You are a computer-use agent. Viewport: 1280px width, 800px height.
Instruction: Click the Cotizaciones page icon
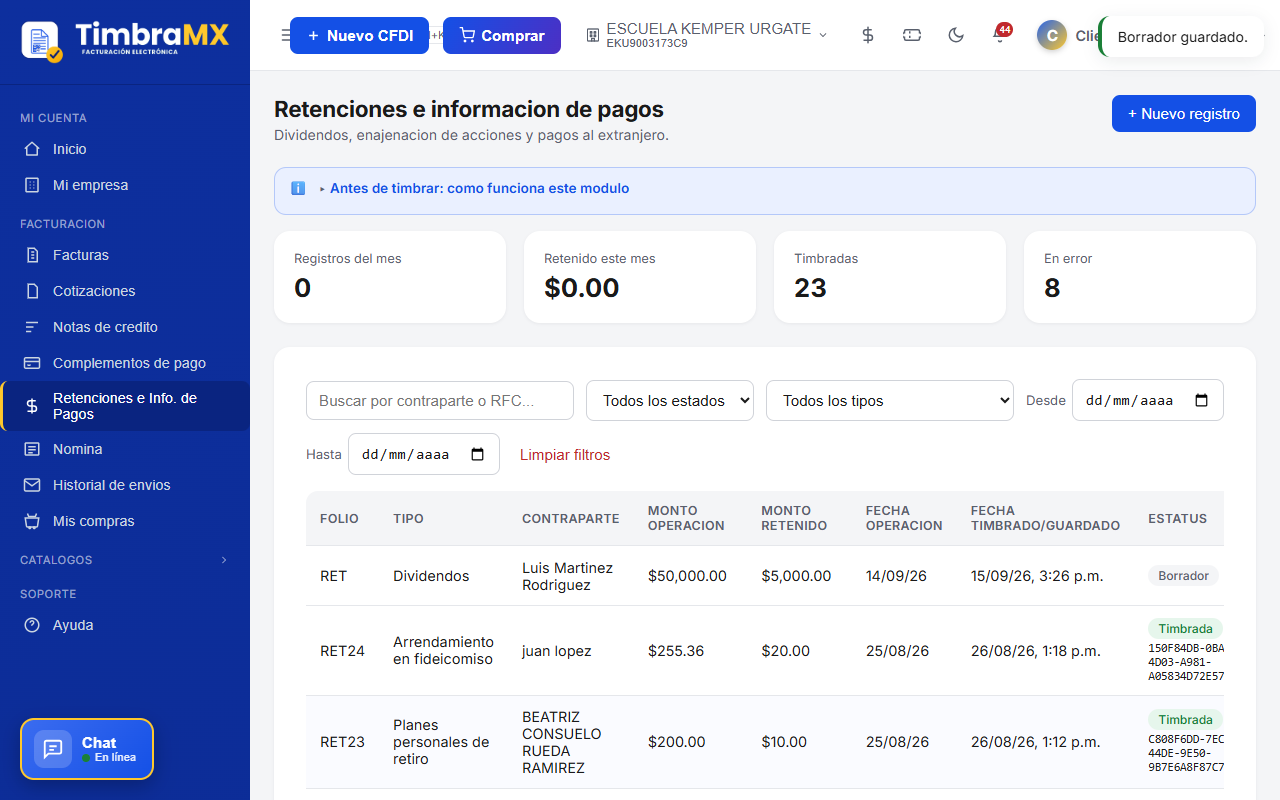pyautogui.click(x=32, y=291)
